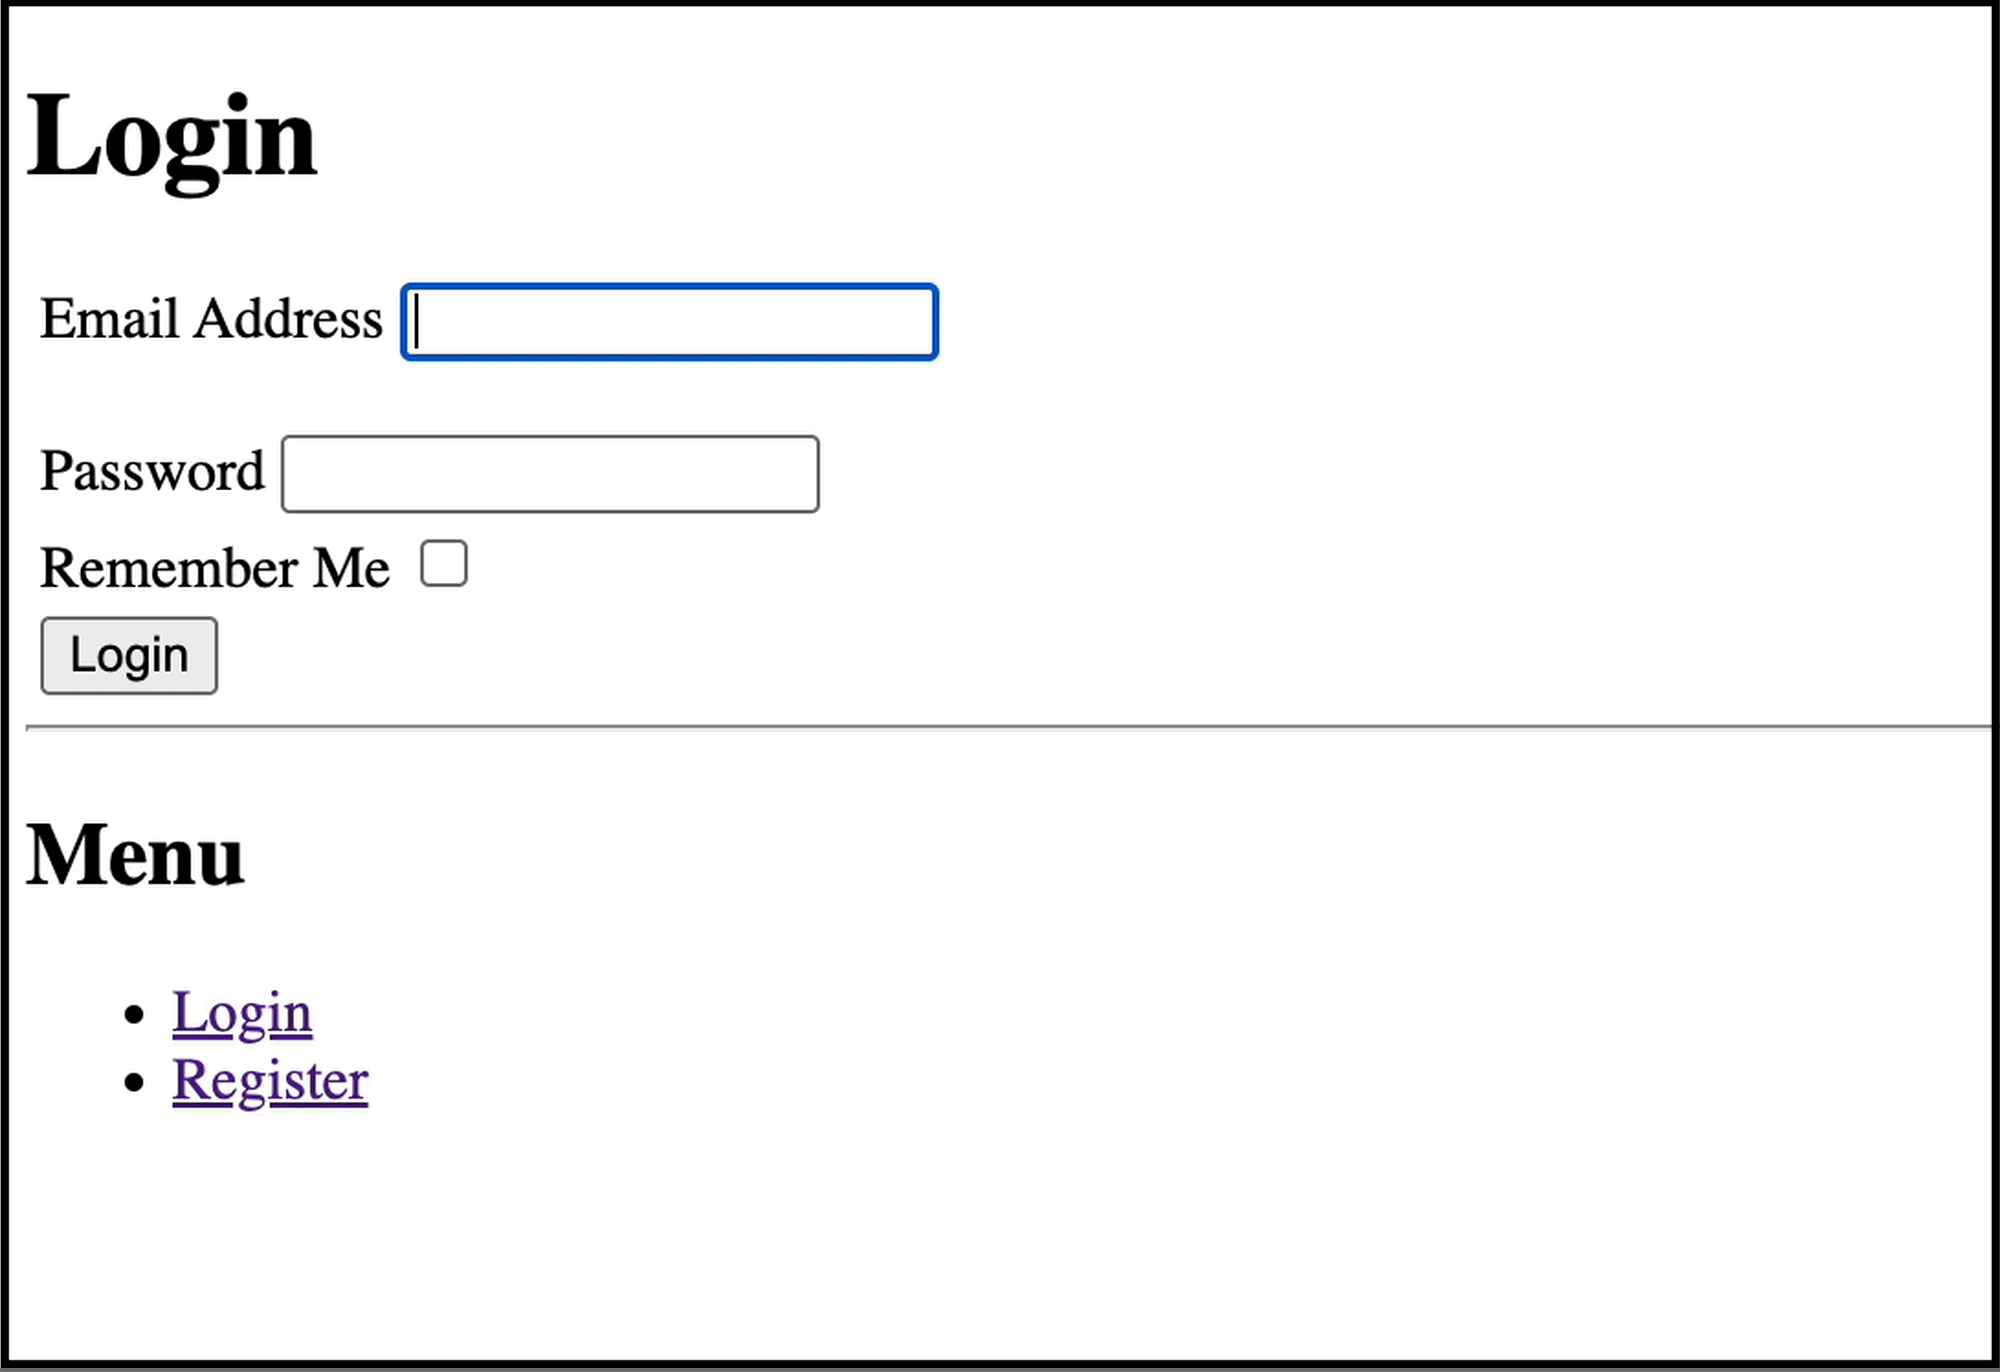Screen dimensions: 2000x1372
Task: Click the word Me next to the checkbox
Action: 351,568
